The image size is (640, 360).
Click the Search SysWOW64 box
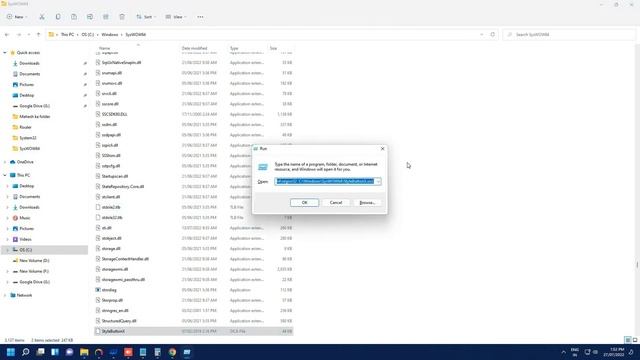(569, 35)
